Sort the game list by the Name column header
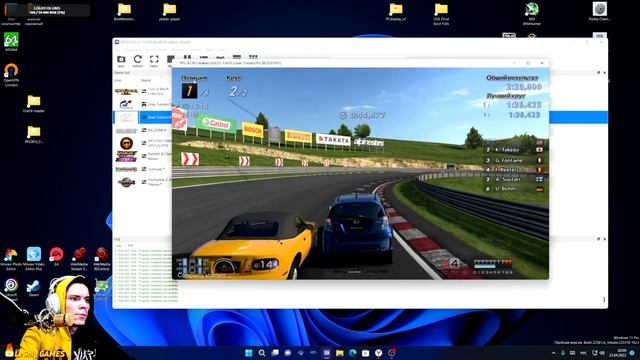This screenshot has height=360, width=640. 146,80
